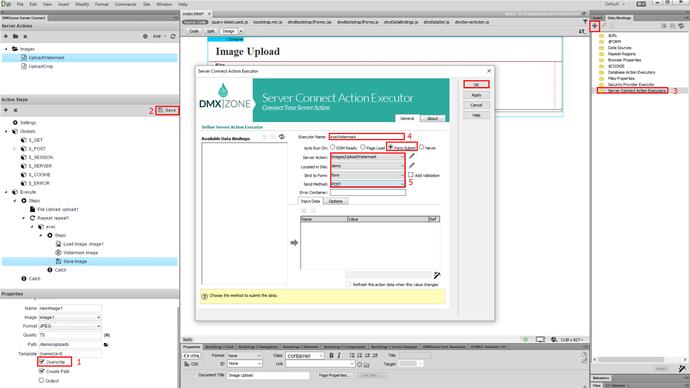Click Bold formatting in Properties inspector

point(331,355)
